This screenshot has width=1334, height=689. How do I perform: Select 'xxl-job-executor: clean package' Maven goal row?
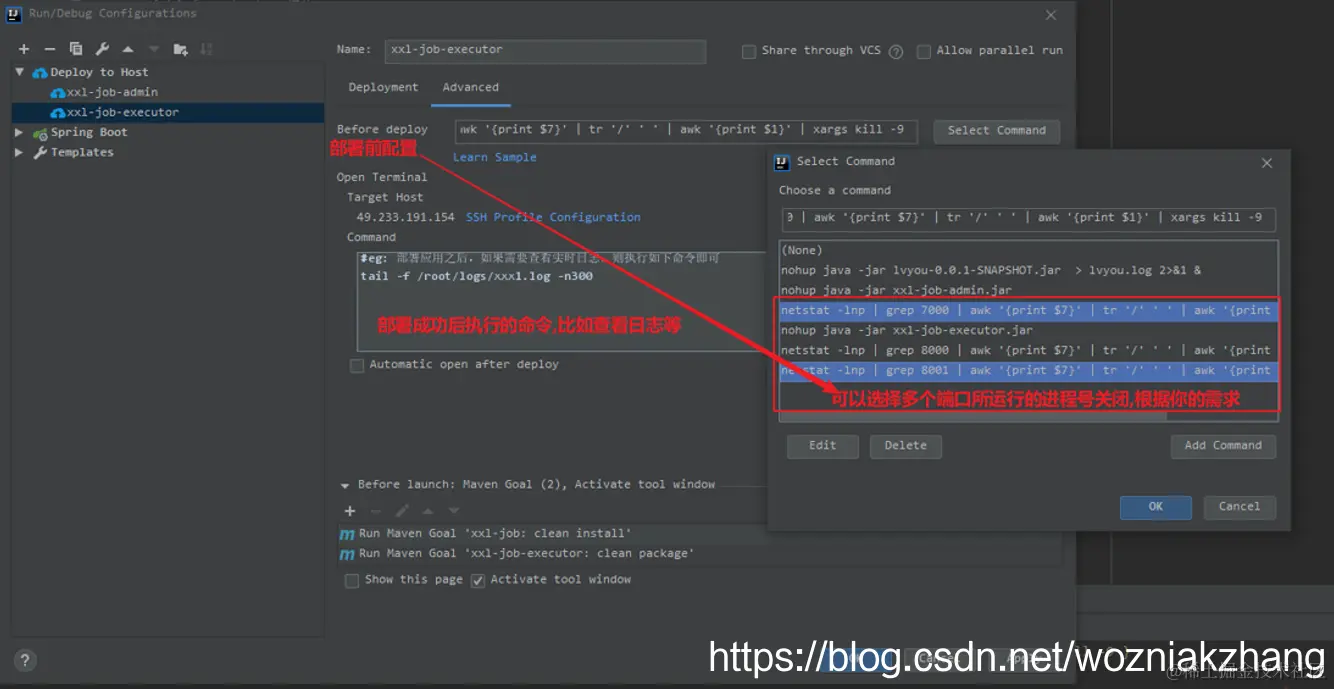(x=700, y=554)
